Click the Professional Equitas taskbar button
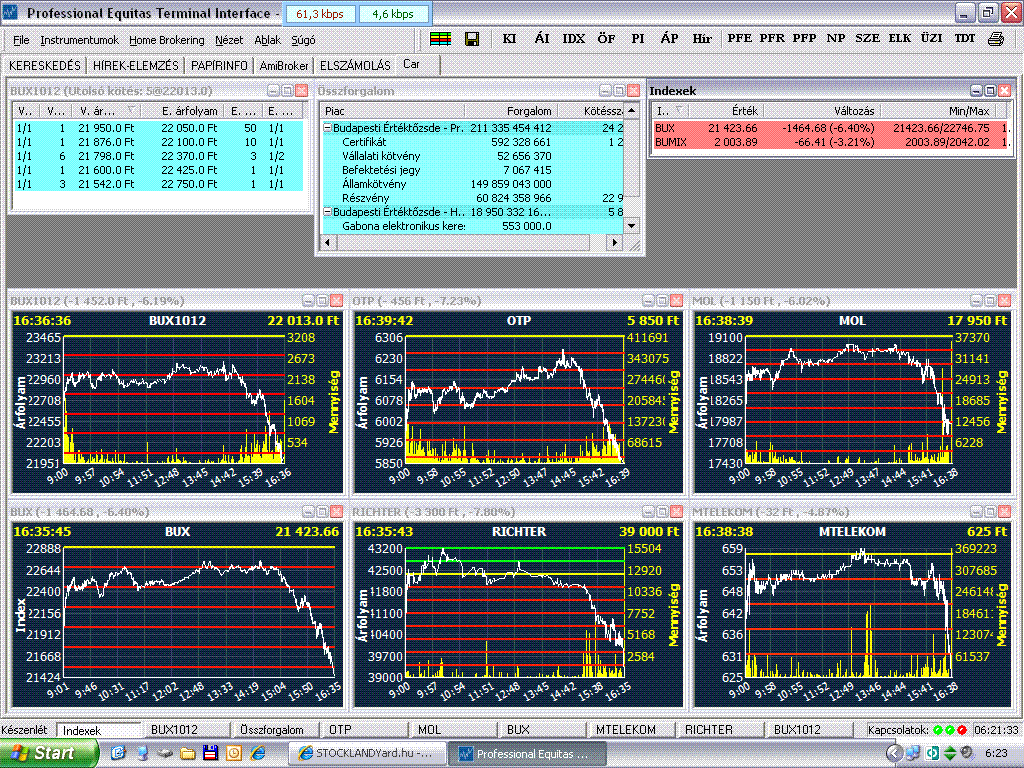 tap(528, 753)
